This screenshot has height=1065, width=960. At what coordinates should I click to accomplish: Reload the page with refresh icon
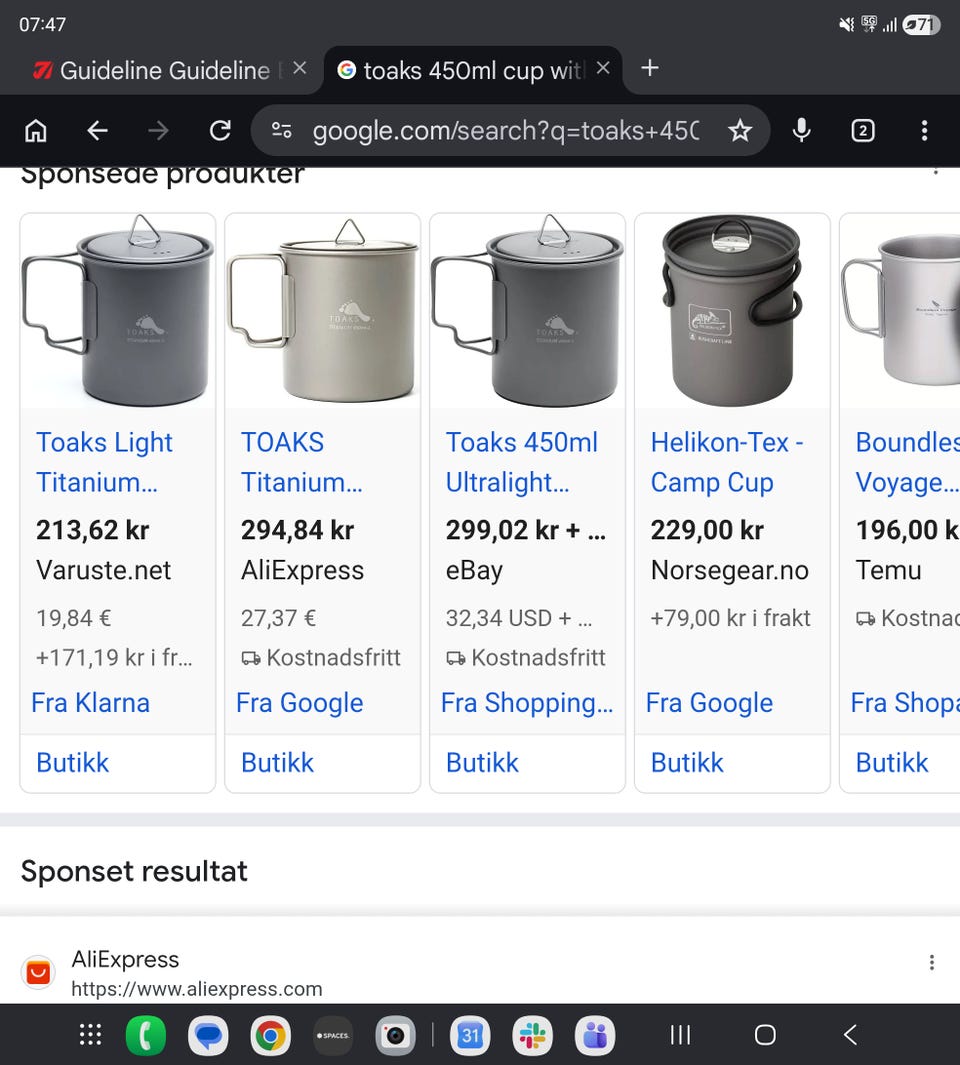coord(220,130)
